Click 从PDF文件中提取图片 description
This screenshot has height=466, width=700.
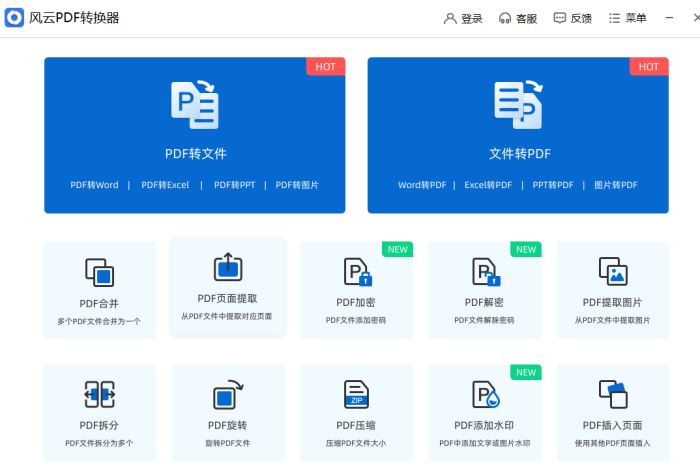[612, 320]
